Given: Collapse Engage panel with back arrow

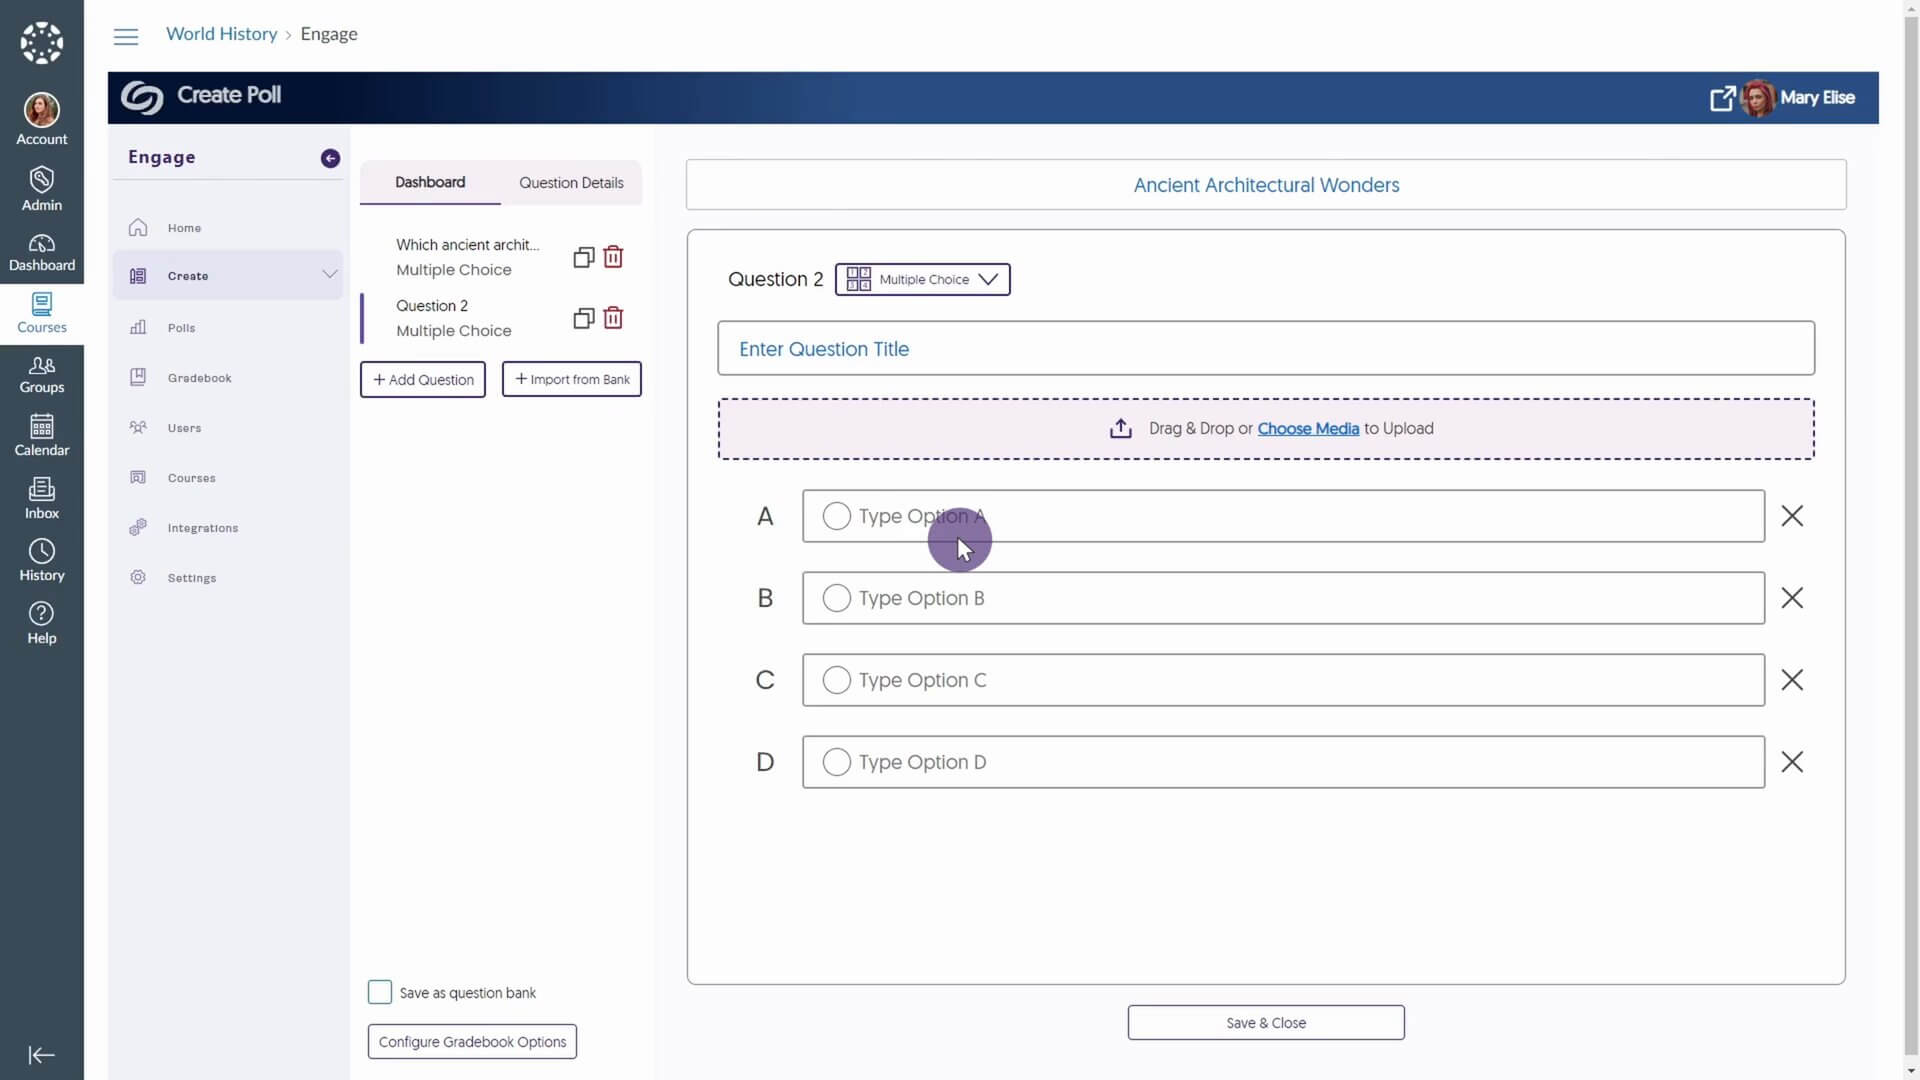Looking at the screenshot, I should click(x=330, y=158).
